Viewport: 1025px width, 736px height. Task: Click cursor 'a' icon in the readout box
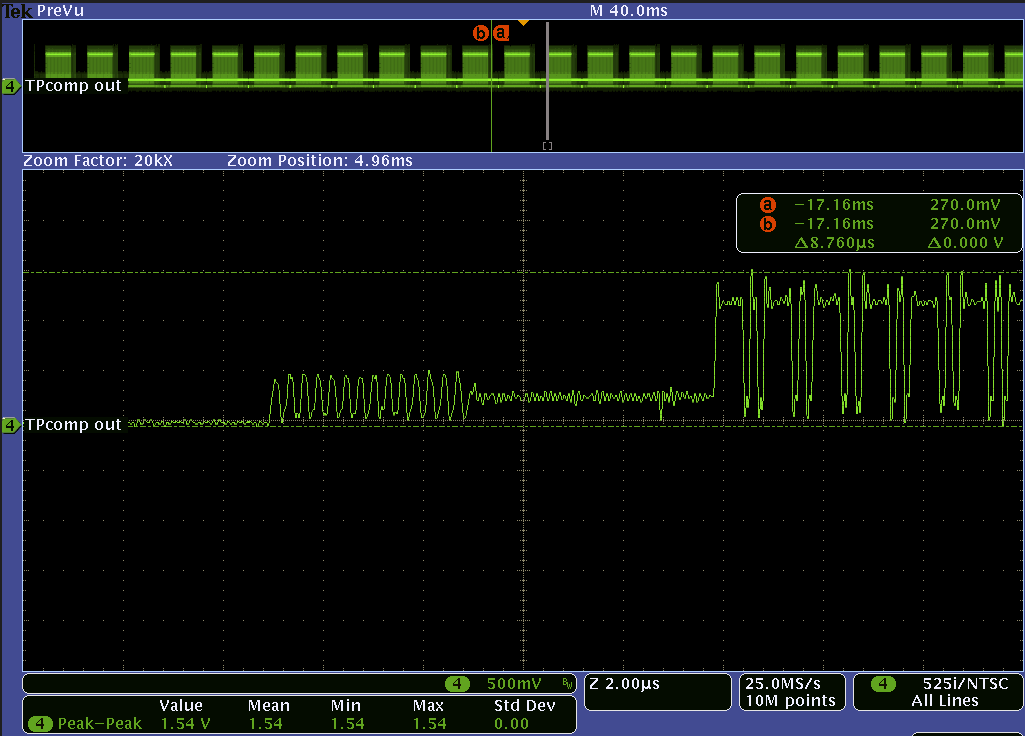[767, 205]
